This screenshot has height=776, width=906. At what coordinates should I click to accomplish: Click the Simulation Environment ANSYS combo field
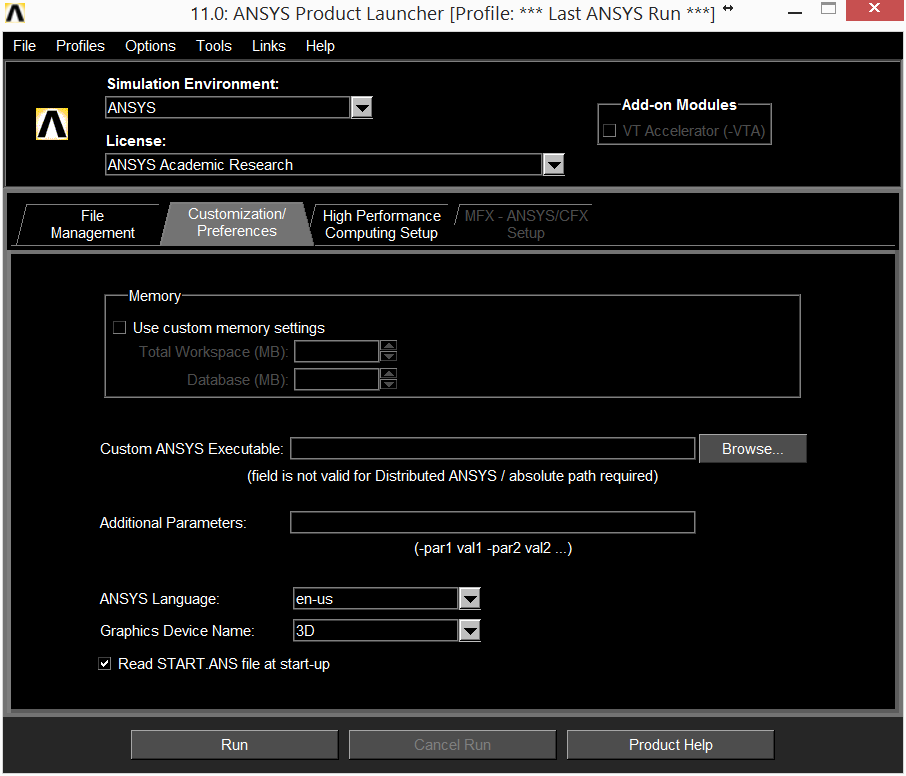(228, 107)
